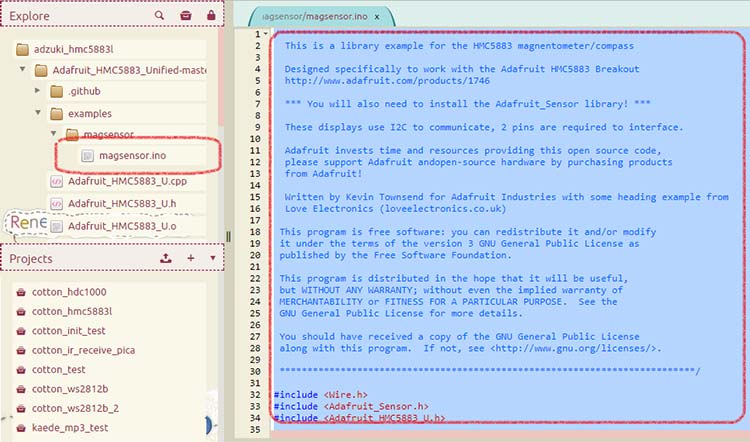The width and height of the screenshot is (750, 442).
Task: Collapse the Adafruit_HMC5883_Unified-master folder
Action: (22, 69)
